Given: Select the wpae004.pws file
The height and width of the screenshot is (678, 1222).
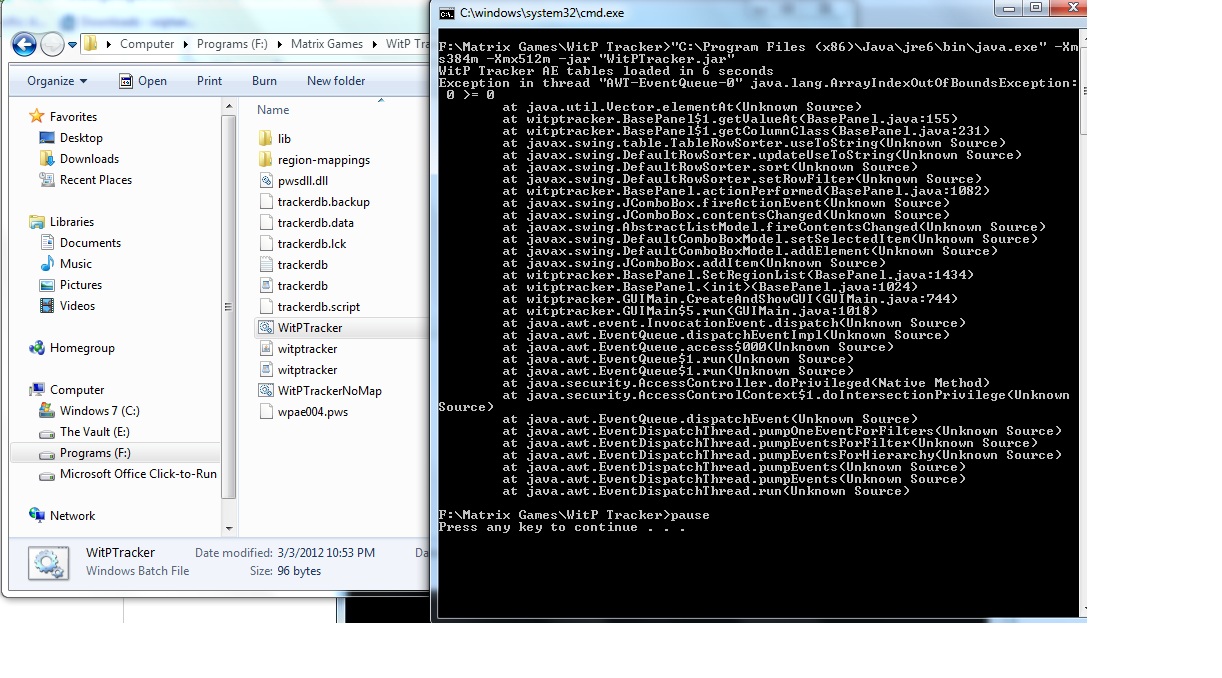Looking at the screenshot, I should (x=302, y=412).
